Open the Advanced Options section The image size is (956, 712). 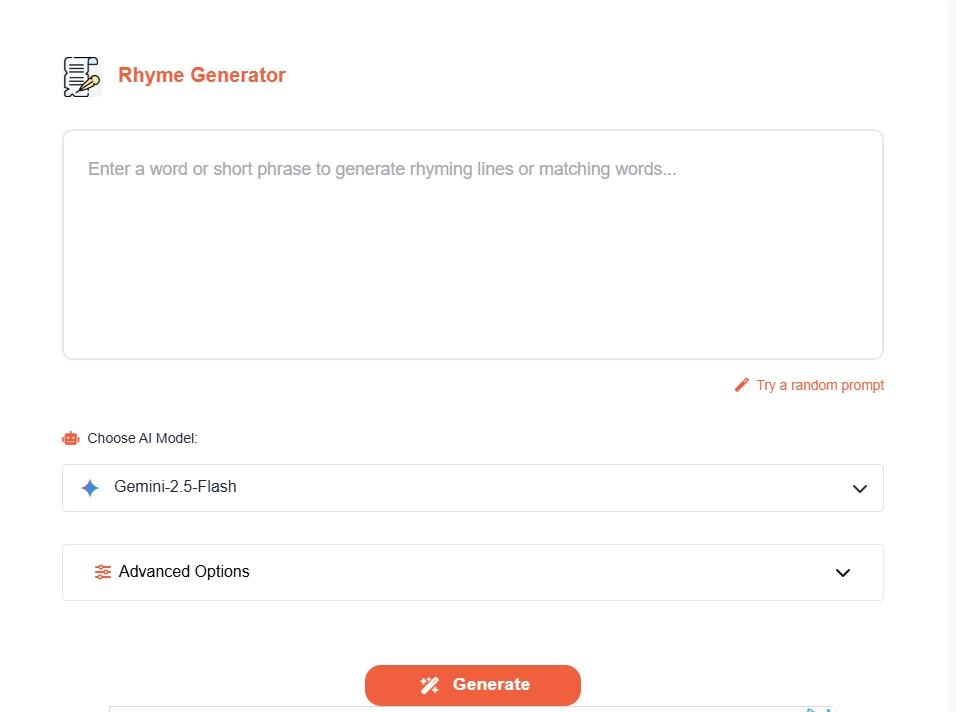tap(472, 572)
